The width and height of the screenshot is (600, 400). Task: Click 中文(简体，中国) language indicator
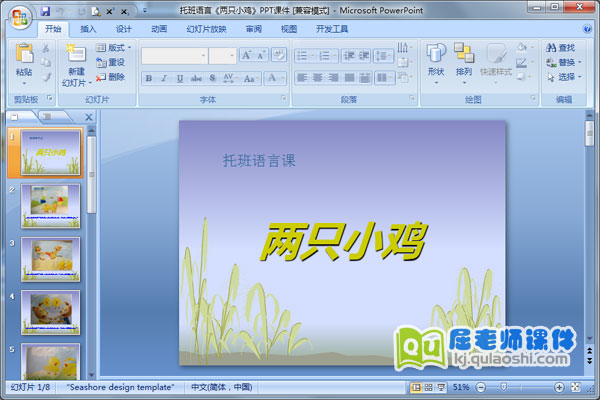point(222,387)
